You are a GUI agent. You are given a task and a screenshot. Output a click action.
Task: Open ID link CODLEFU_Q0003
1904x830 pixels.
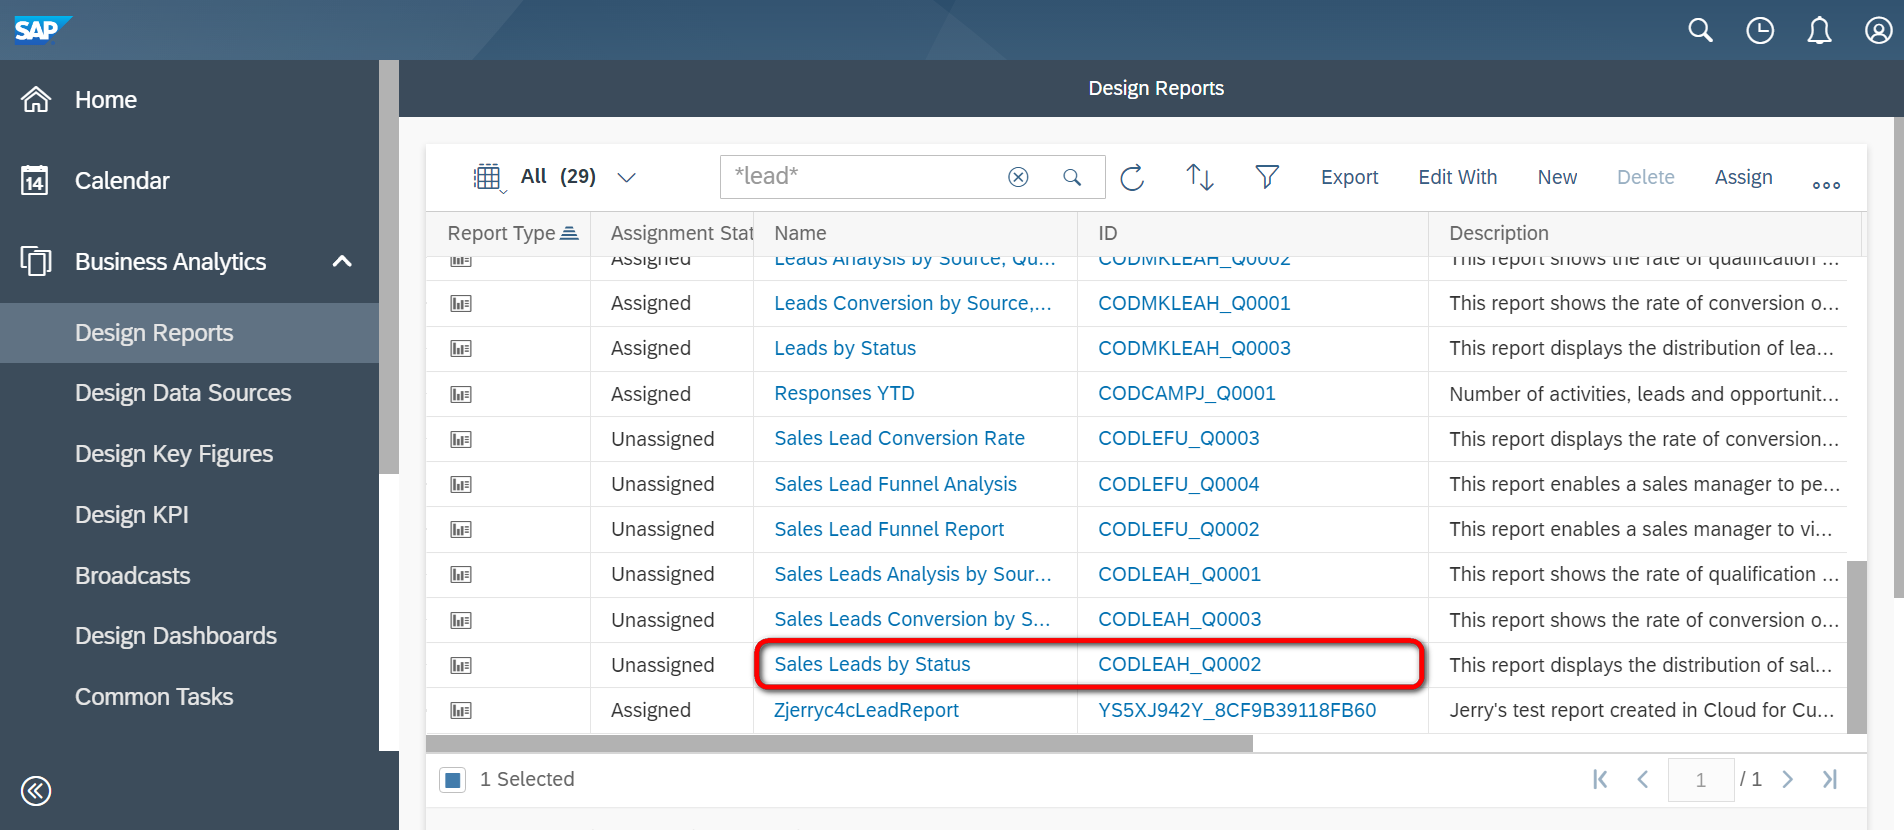click(x=1178, y=438)
